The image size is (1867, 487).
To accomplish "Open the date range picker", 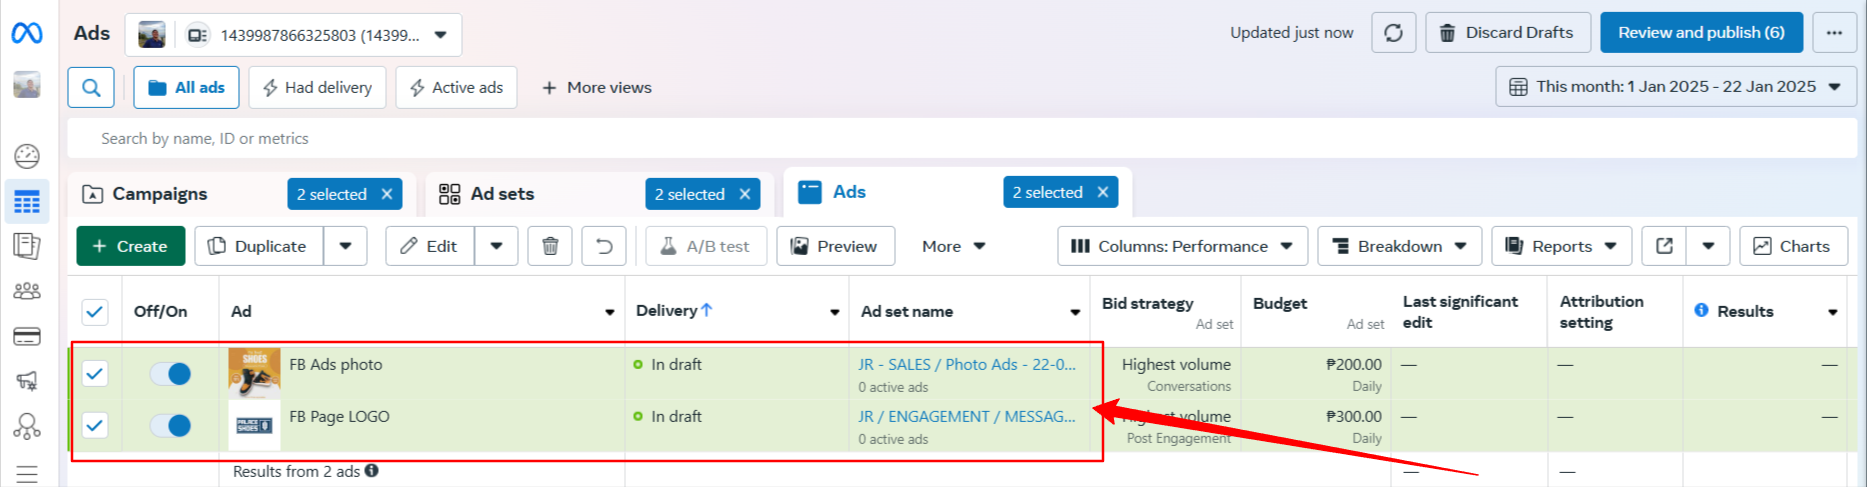I will (1675, 87).
